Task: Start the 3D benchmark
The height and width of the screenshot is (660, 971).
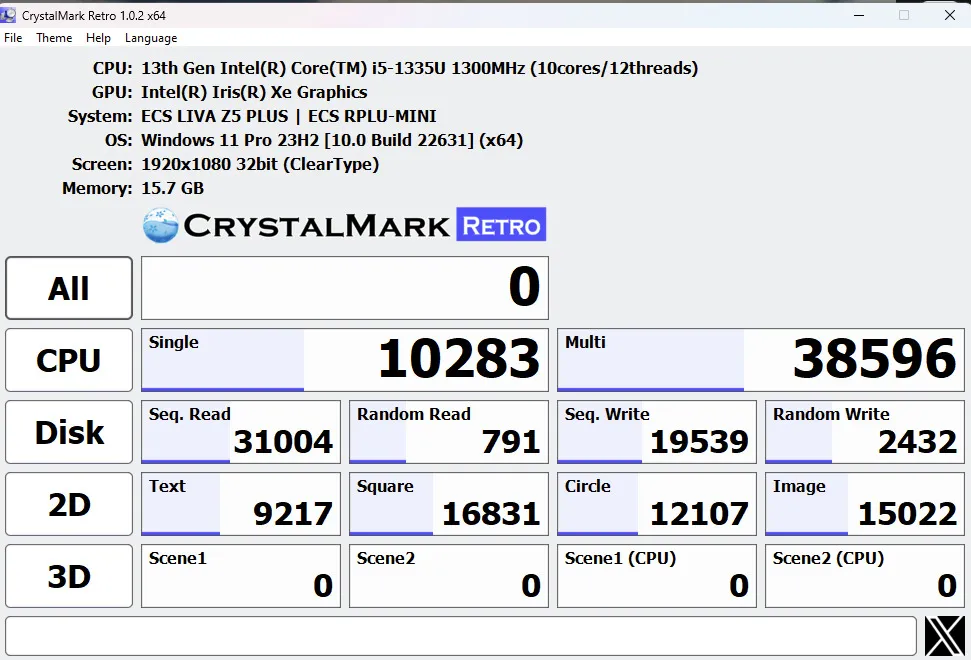Action: point(69,576)
